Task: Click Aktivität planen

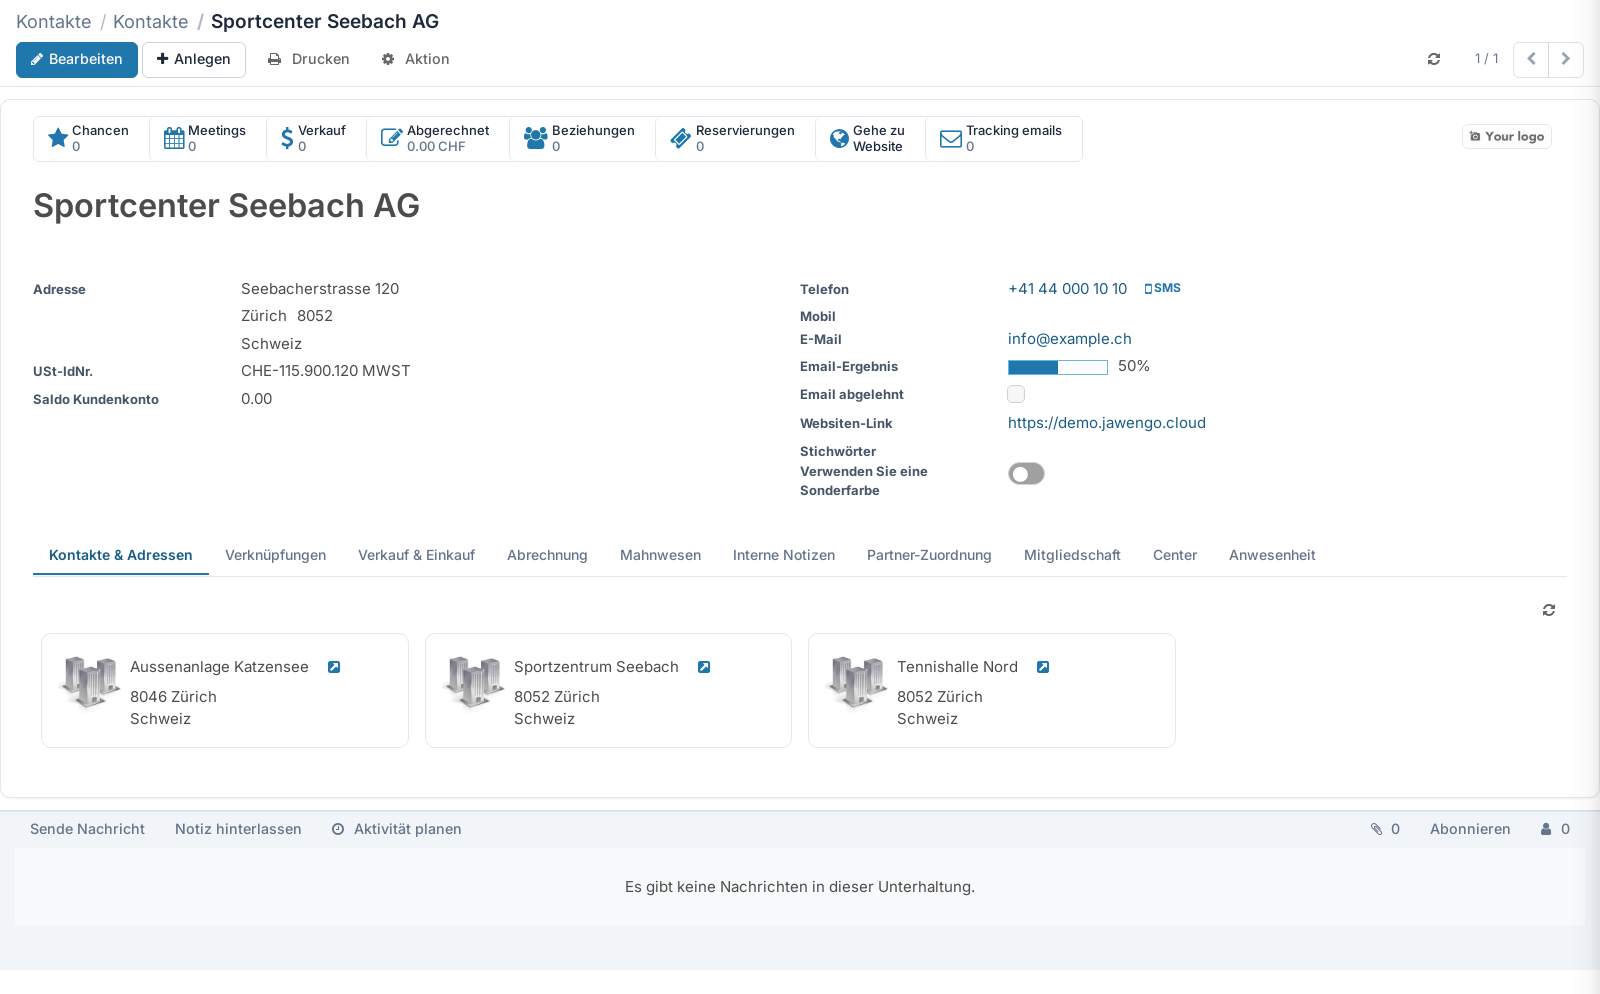Action: point(397,829)
